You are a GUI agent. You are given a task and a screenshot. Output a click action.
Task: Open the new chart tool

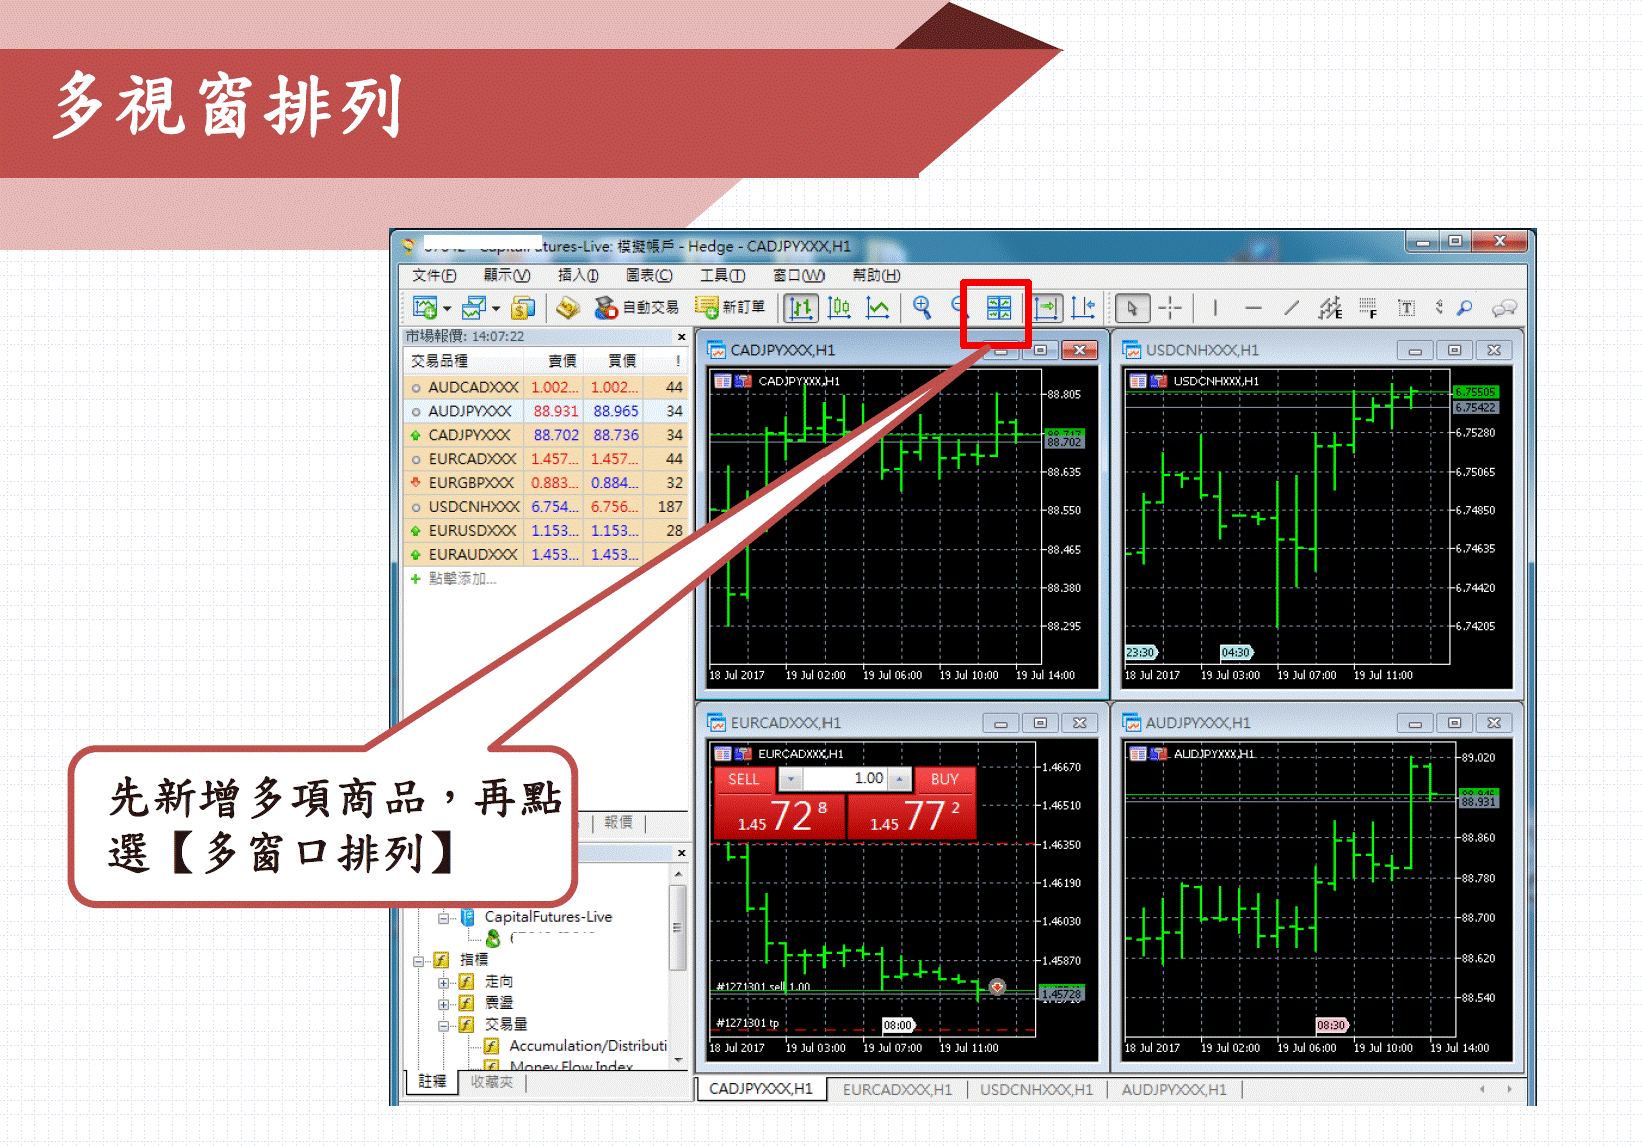[424, 308]
